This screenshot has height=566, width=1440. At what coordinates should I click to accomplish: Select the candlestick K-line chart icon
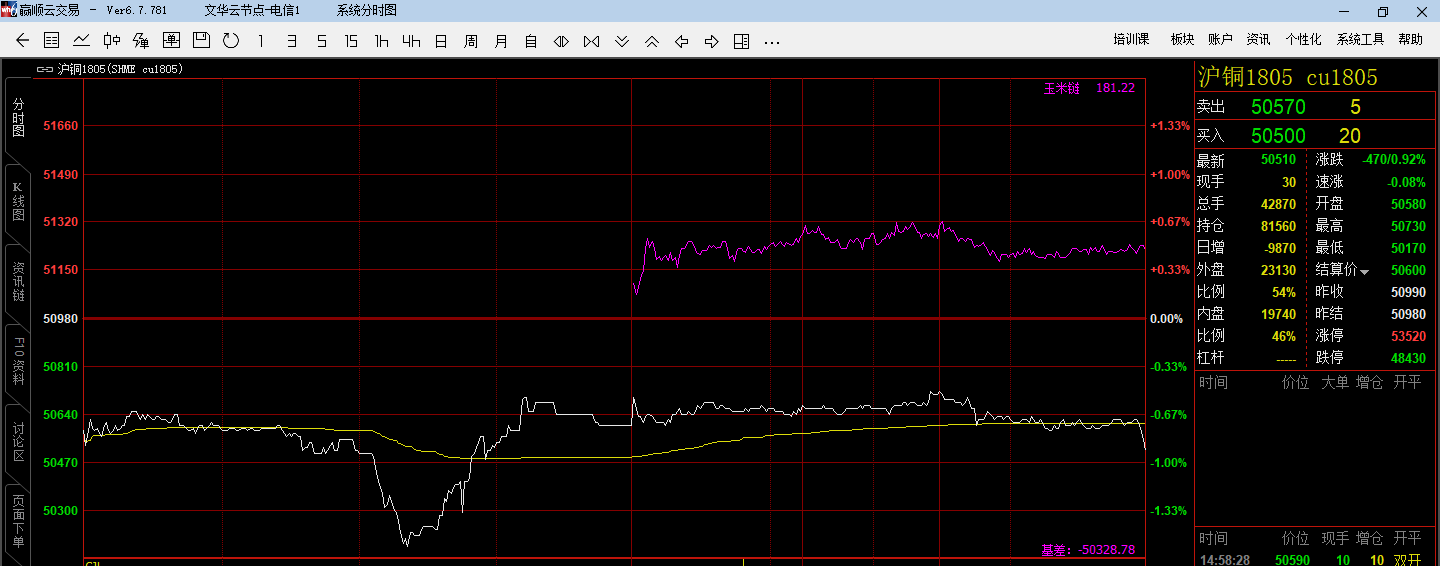tap(112, 41)
